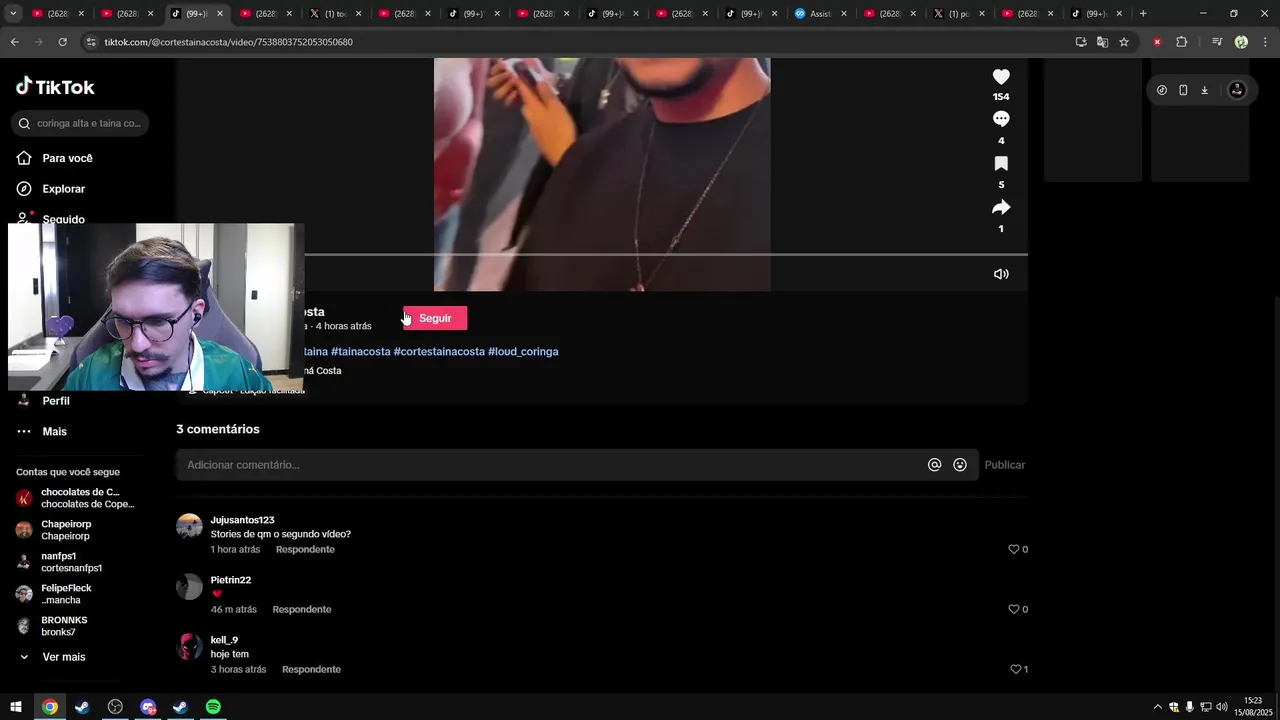
Task: Open Discord from the taskbar
Action: 148,707
